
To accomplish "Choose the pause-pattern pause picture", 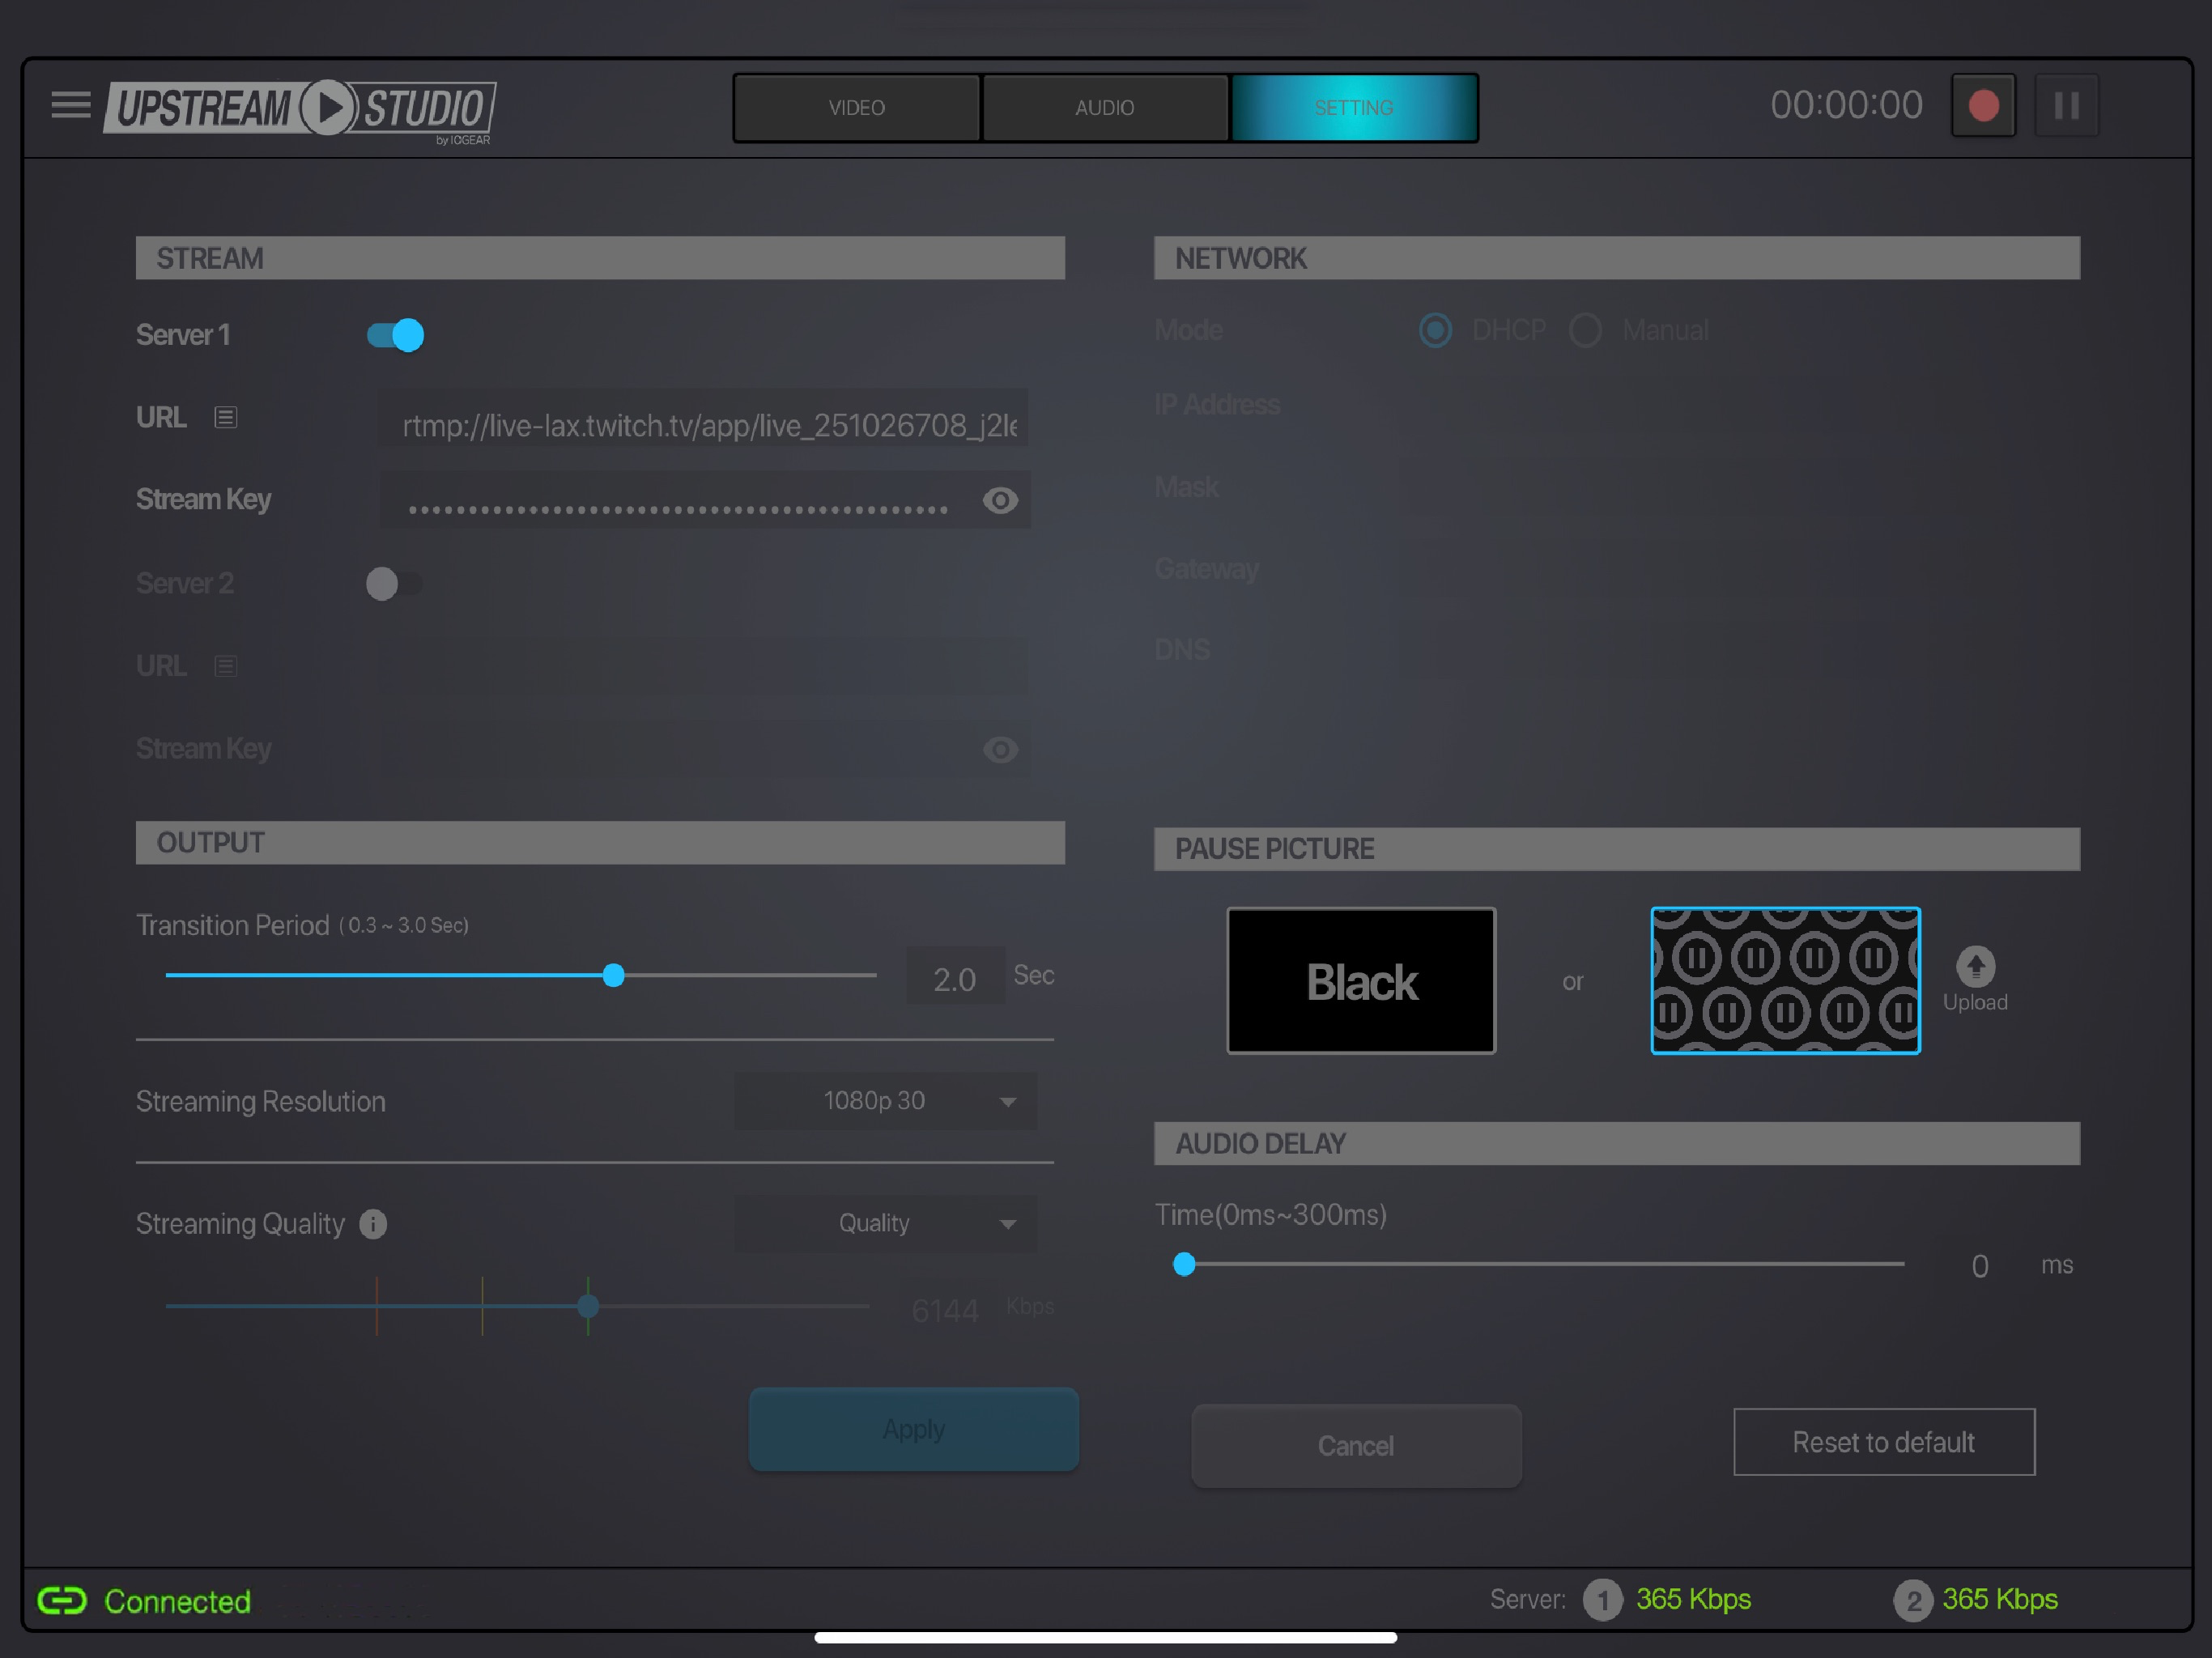I will point(1785,981).
